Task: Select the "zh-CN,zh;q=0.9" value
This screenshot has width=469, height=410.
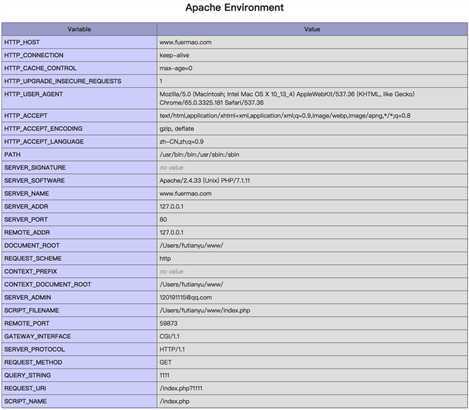Action: pyautogui.click(x=181, y=142)
